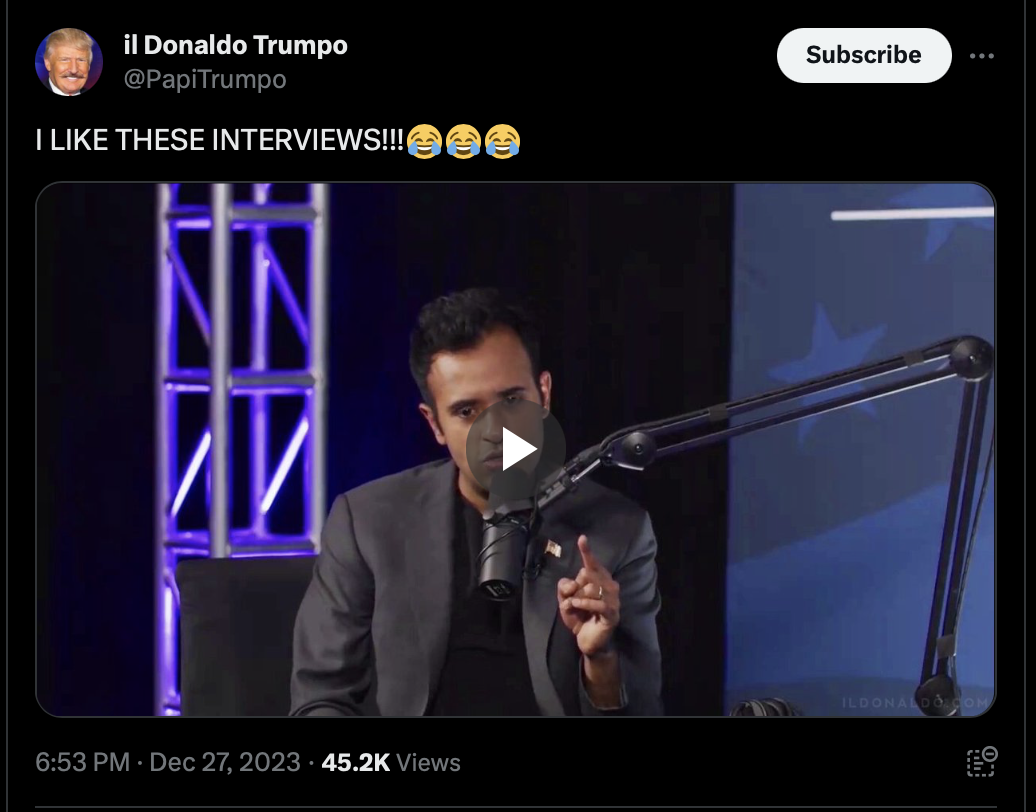
Task: Open the three-dot more options menu
Action: 982,56
